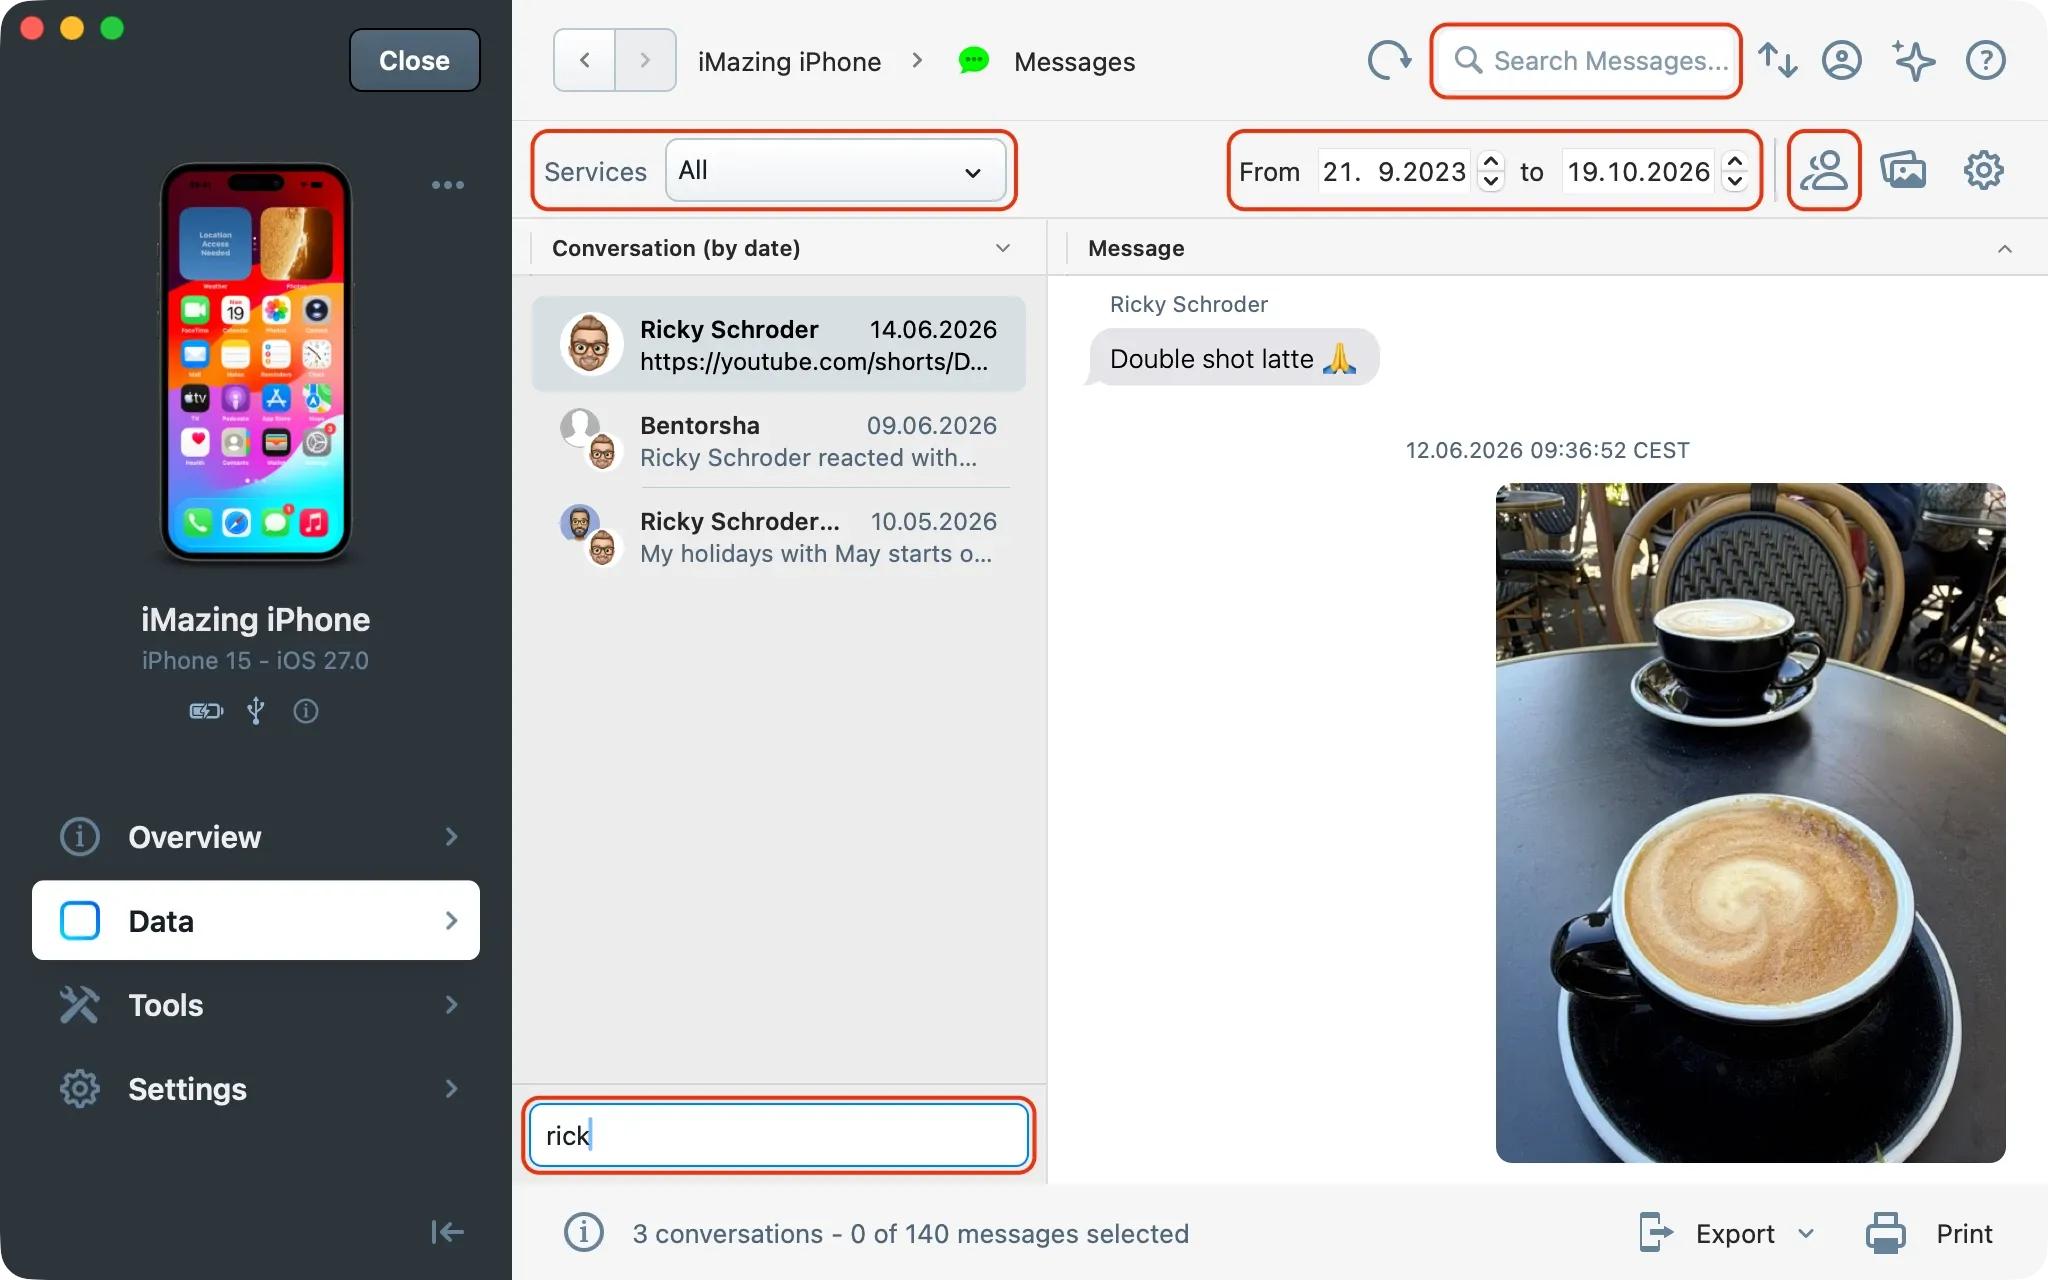Expand Conversation (by date) sort chevron
This screenshot has height=1280, width=2048.
(1003, 248)
